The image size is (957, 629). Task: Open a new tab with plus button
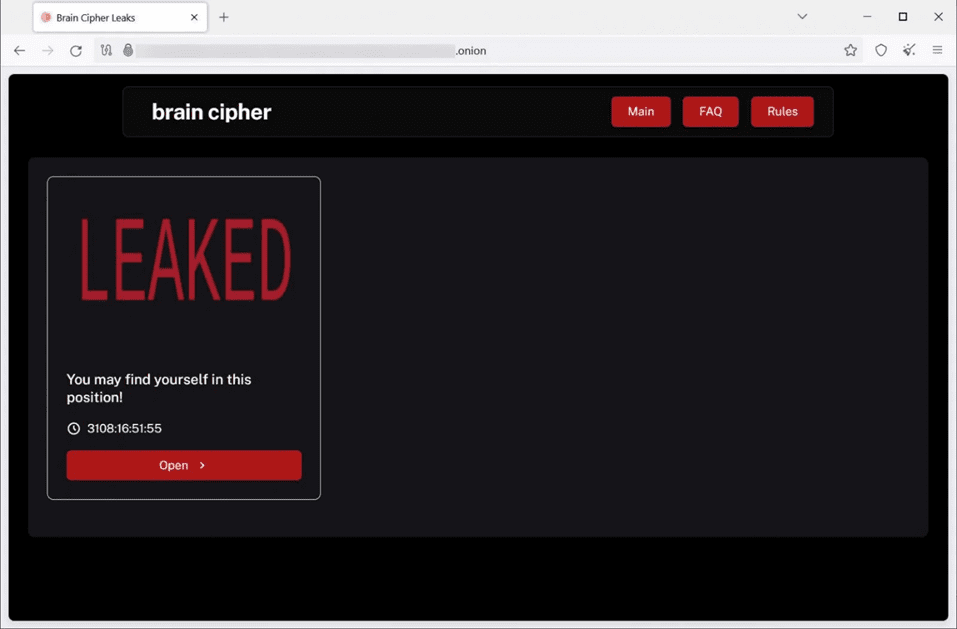tap(224, 17)
